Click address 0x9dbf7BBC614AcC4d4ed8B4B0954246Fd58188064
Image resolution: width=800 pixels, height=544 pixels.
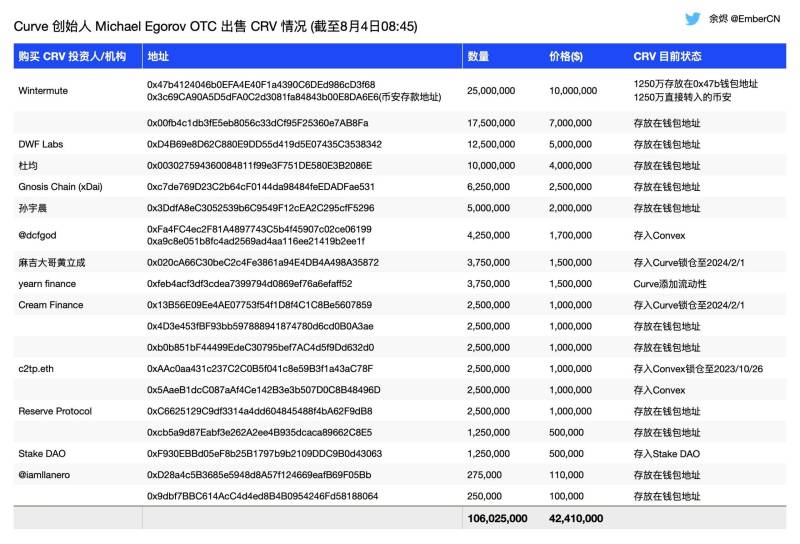(262, 497)
